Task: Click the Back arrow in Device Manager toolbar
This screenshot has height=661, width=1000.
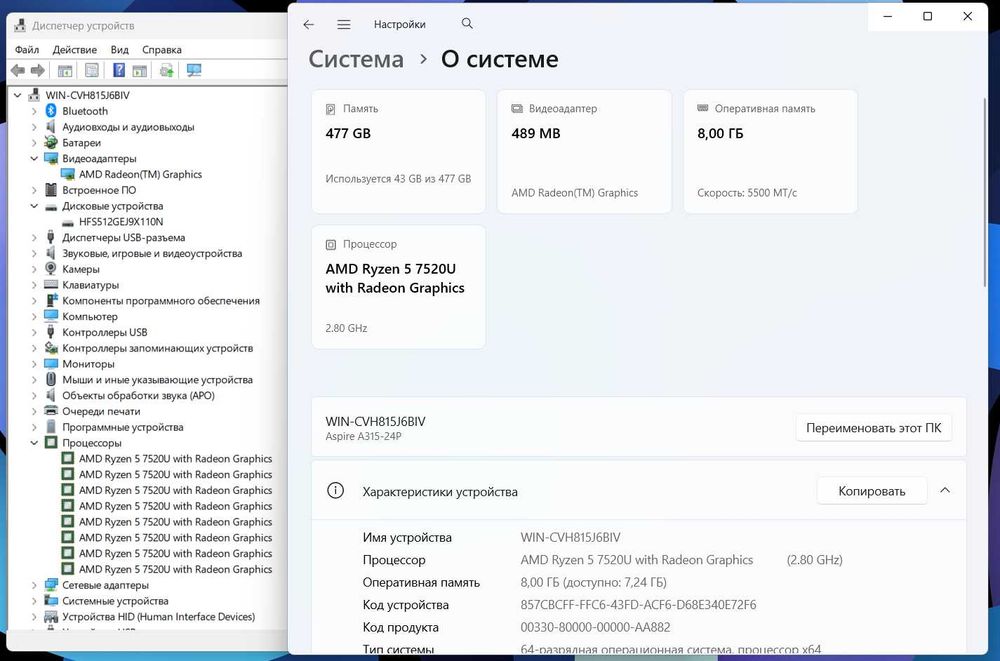Action: [18, 70]
